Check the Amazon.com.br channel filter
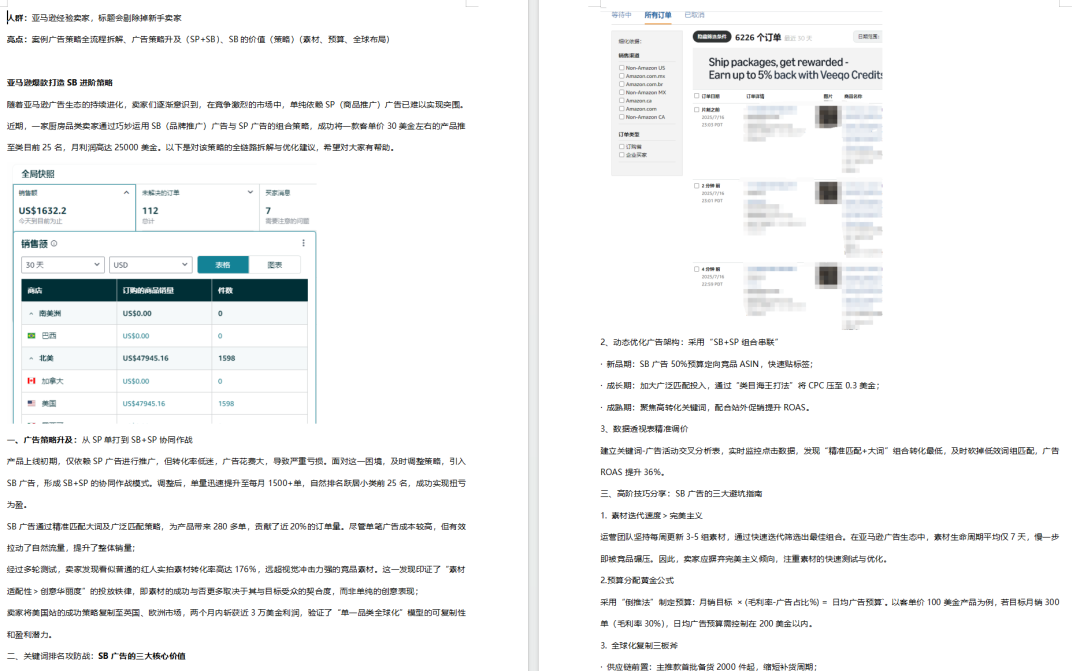This screenshot has width=1080, height=671. click(x=621, y=84)
